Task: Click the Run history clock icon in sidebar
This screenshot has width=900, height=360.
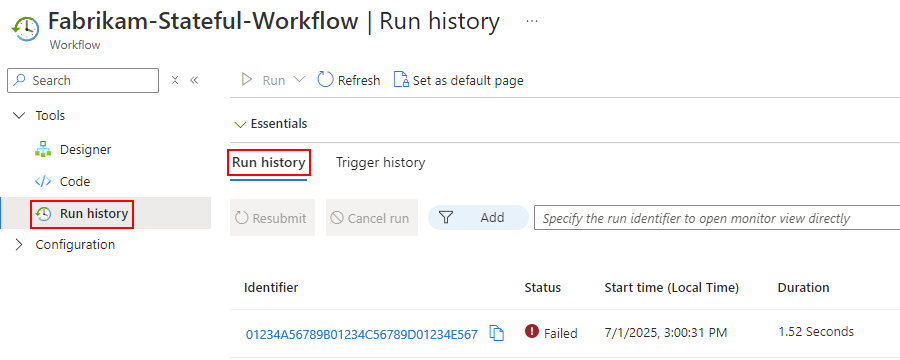Action: pos(43,214)
